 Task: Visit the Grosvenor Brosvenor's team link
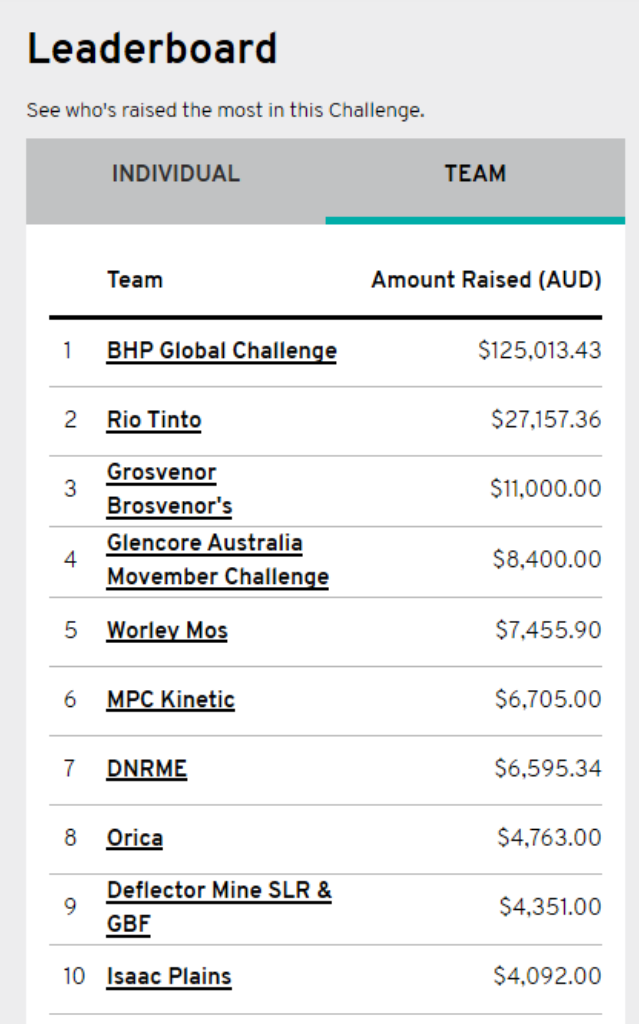[170, 489]
